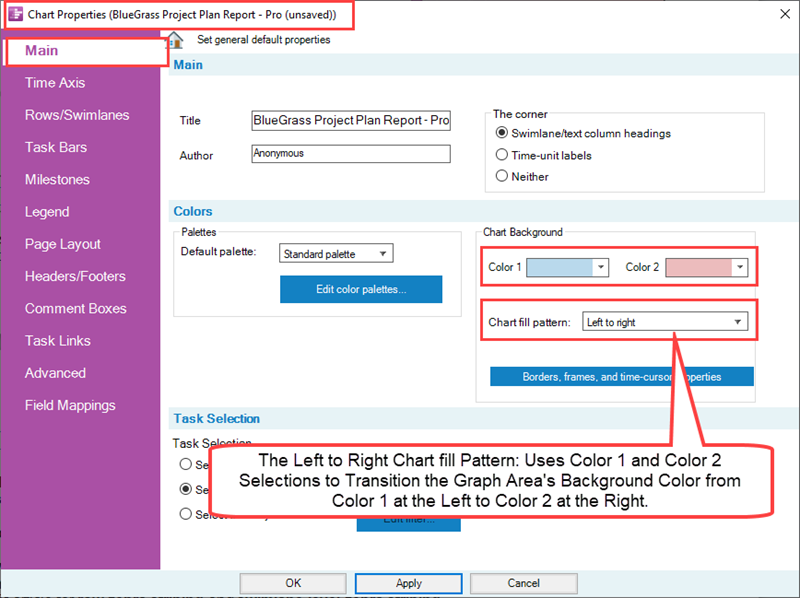Screen dimensions: 800x598
Task: Click the home icon beside Set general default properties
Action: coord(175,40)
